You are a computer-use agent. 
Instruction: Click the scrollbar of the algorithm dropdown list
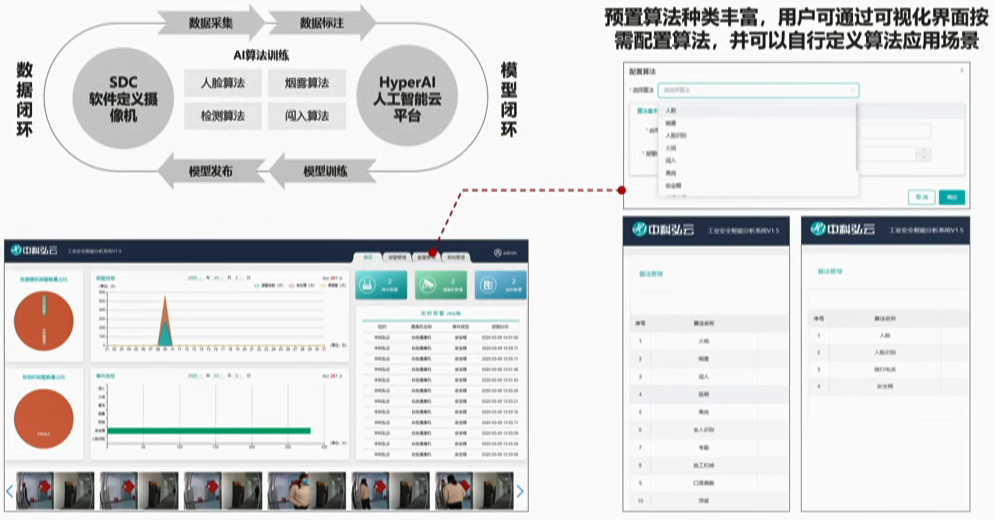pos(857,137)
